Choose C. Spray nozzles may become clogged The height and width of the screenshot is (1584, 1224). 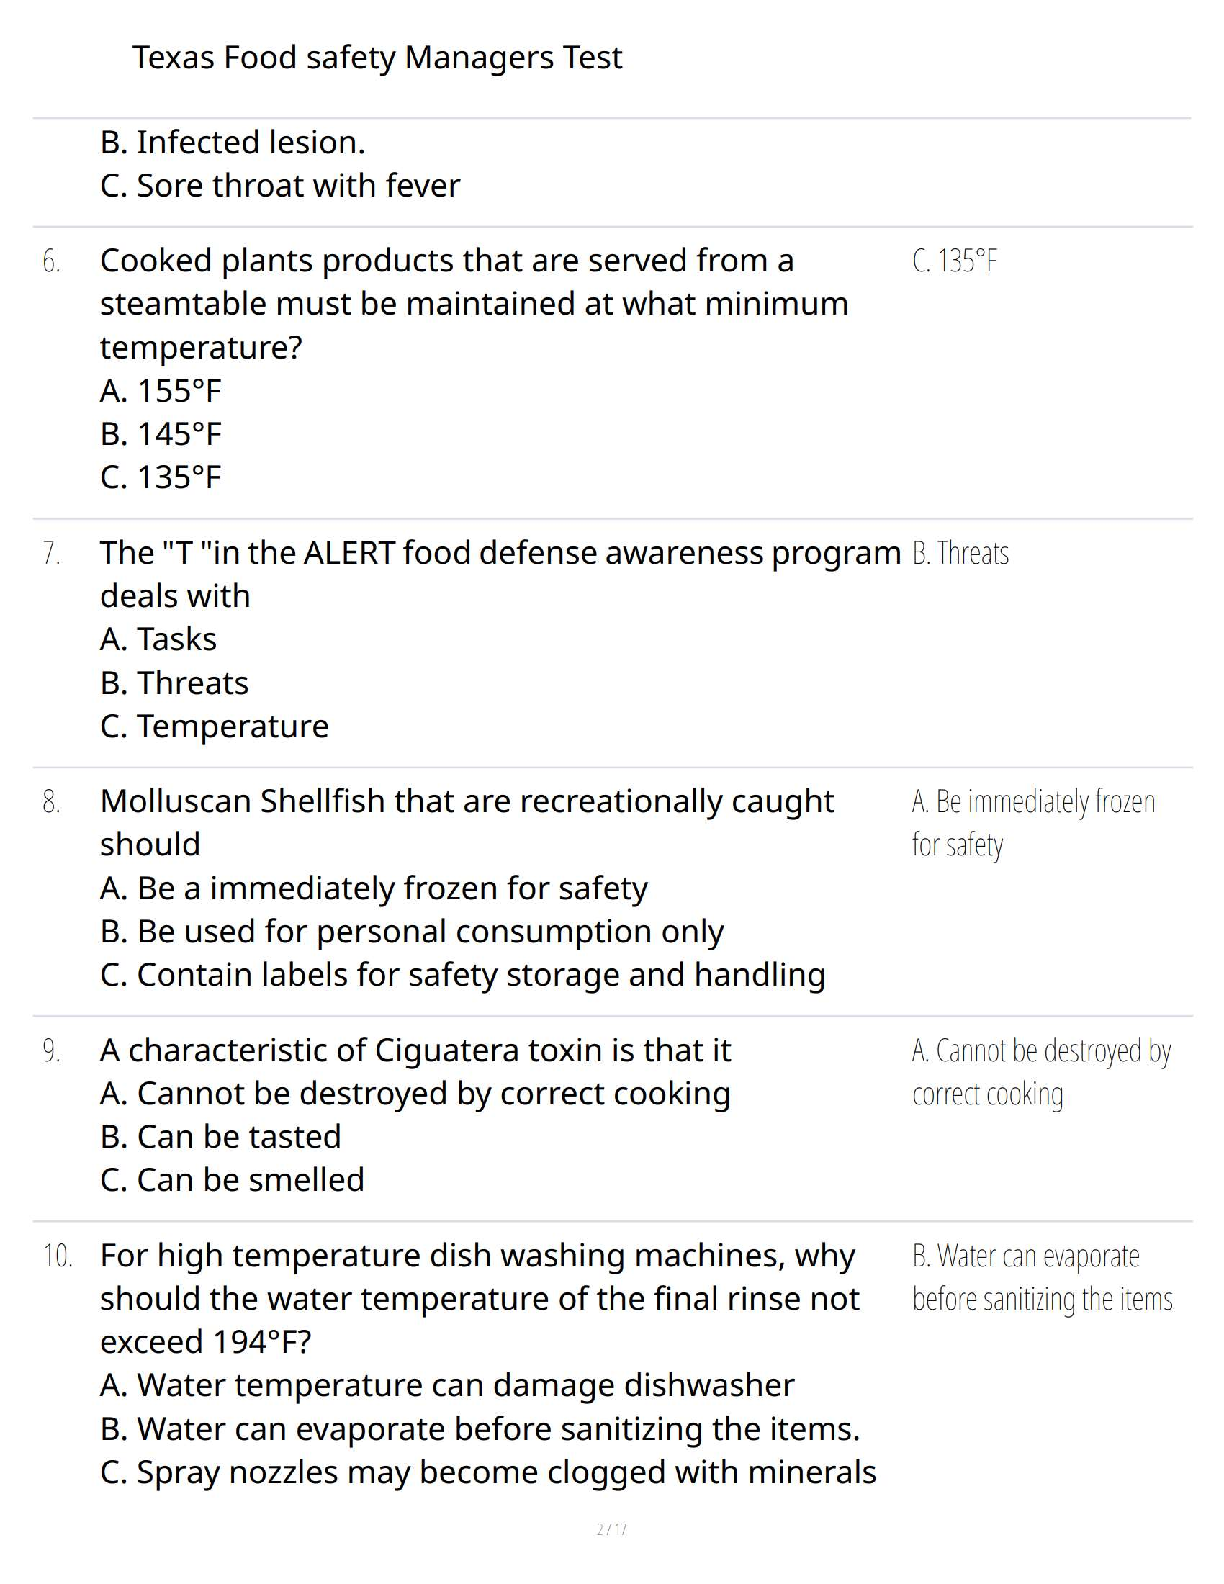(x=488, y=1473)
